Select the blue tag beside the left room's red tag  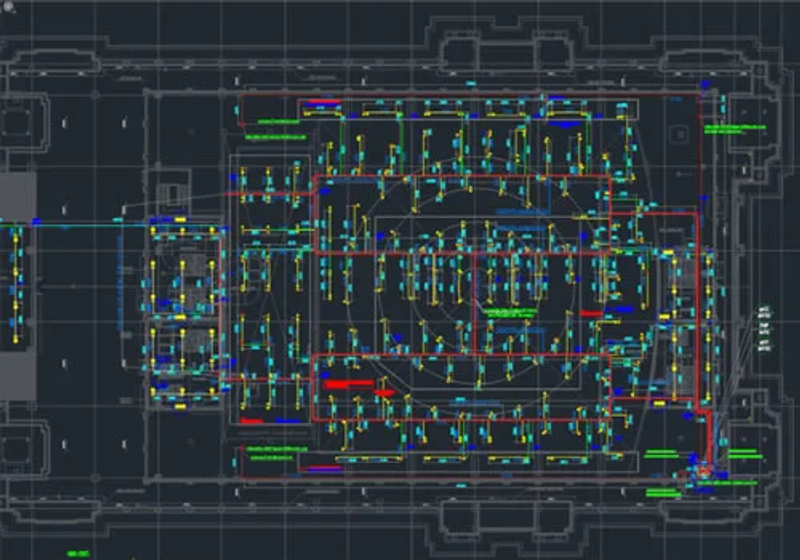click(x=288, y=421)
